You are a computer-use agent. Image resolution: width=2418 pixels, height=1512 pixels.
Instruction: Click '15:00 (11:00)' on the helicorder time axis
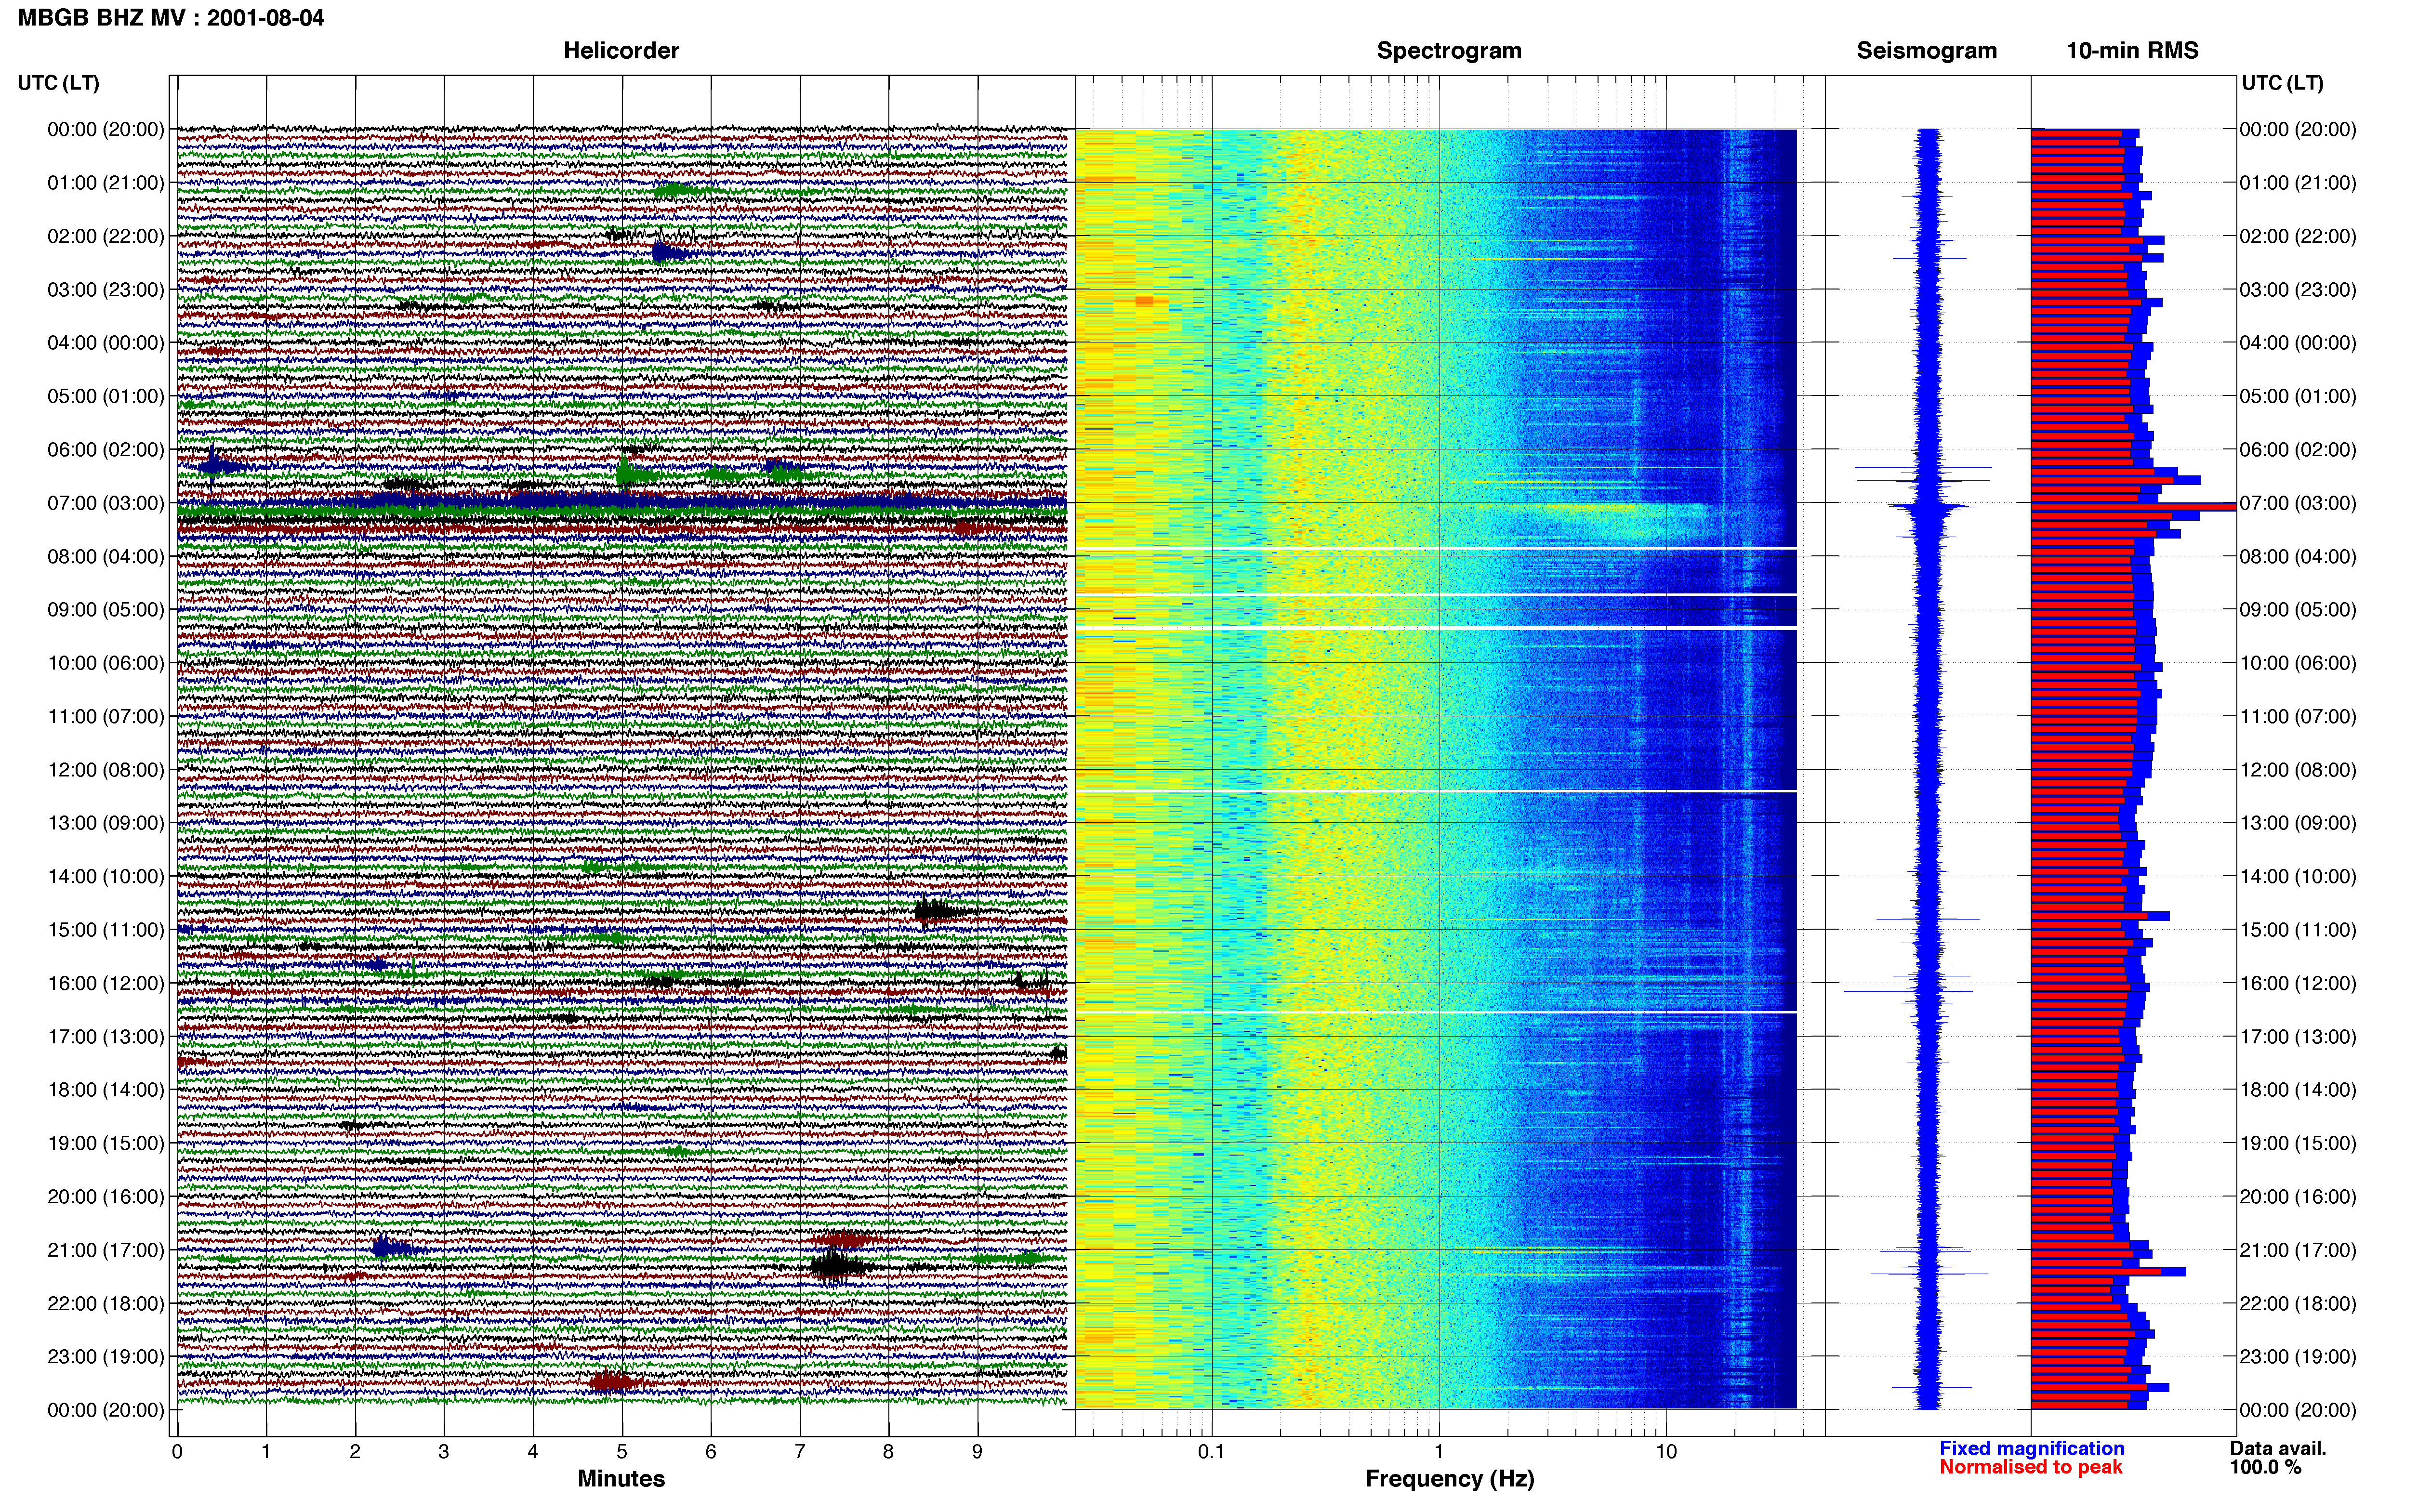pos(106,930)
